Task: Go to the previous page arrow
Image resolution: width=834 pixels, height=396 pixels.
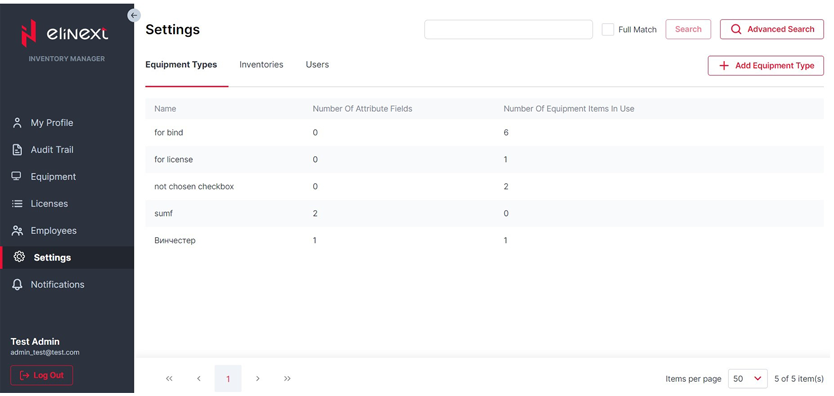Action: (x=199, y=378)
